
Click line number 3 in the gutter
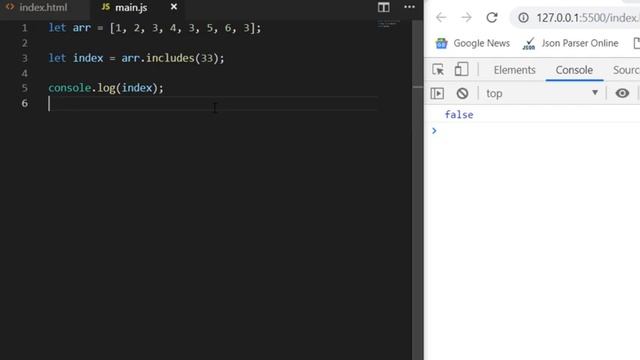(24, 58)
